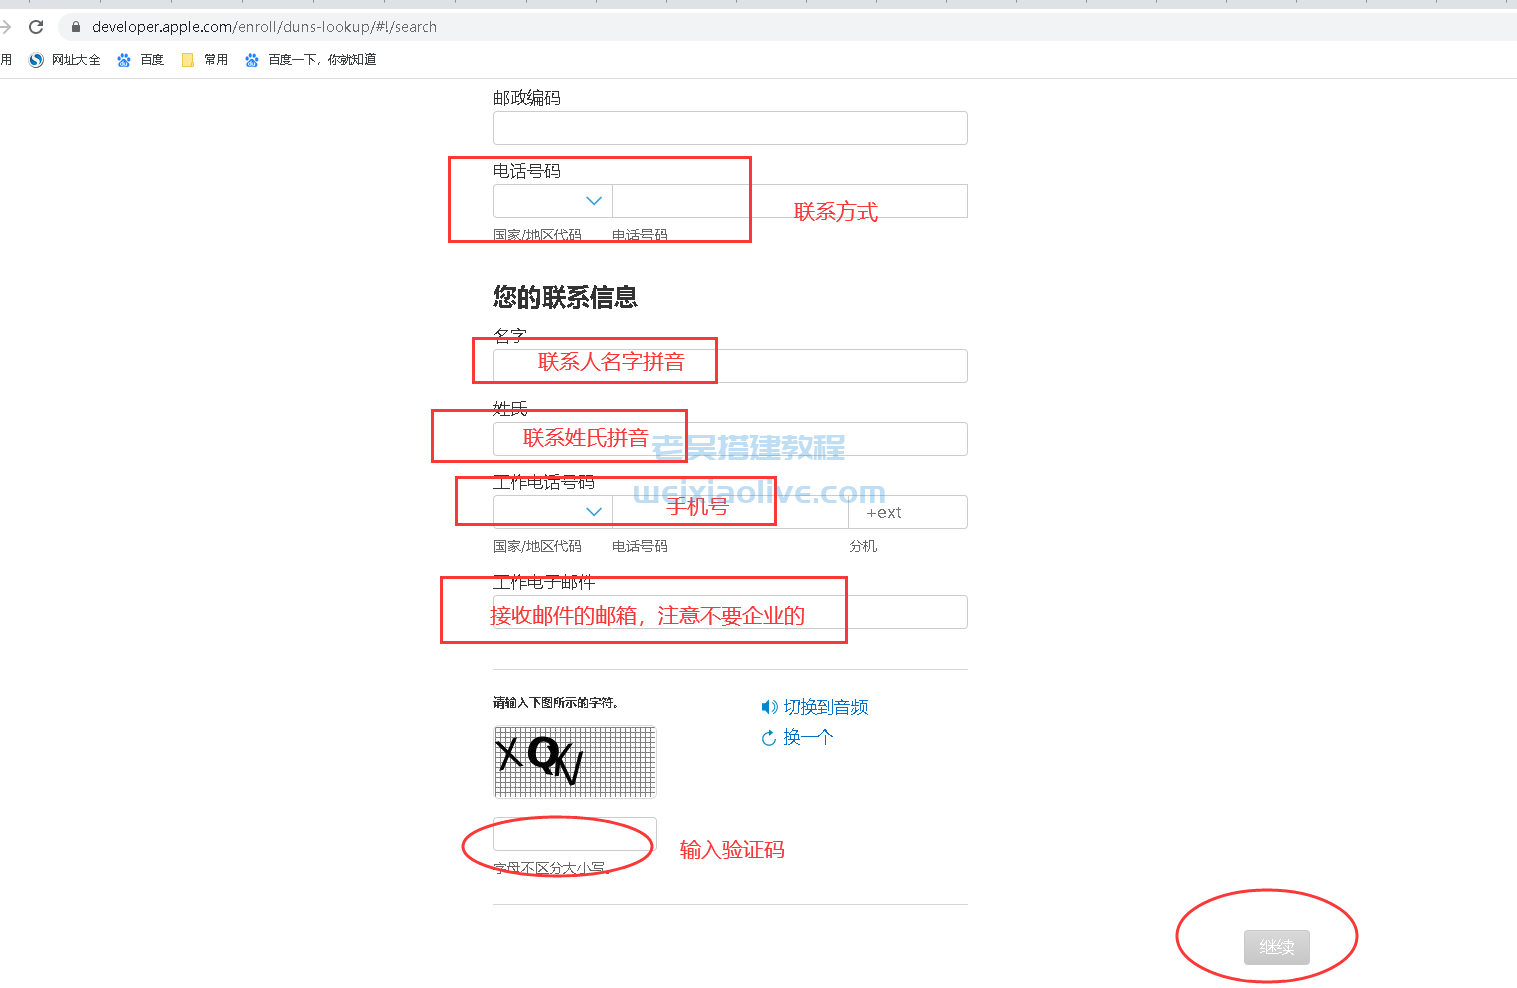Click the captcha code entry field
The width and height of the screenshot is (1517, 988).
(x=573, y=834)
